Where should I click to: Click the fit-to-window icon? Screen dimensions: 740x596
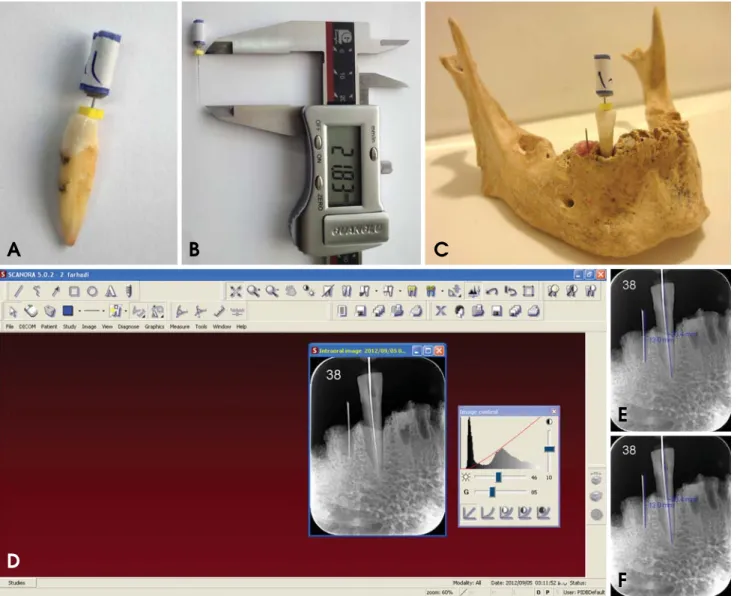click(235, 291)
